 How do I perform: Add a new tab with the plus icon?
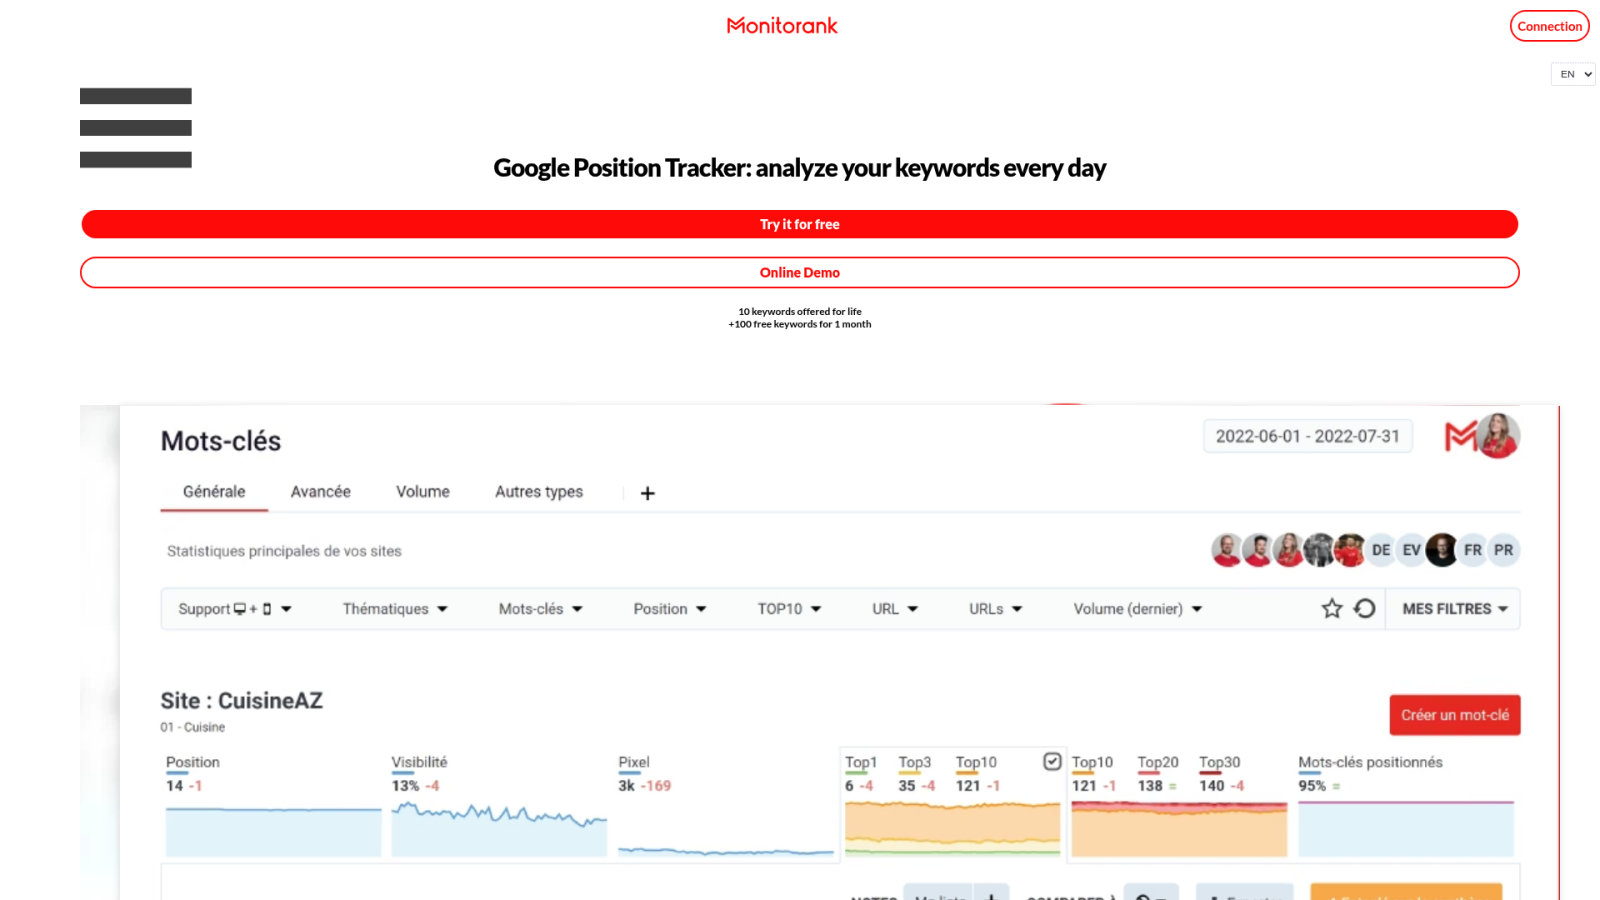click(648, 493)
